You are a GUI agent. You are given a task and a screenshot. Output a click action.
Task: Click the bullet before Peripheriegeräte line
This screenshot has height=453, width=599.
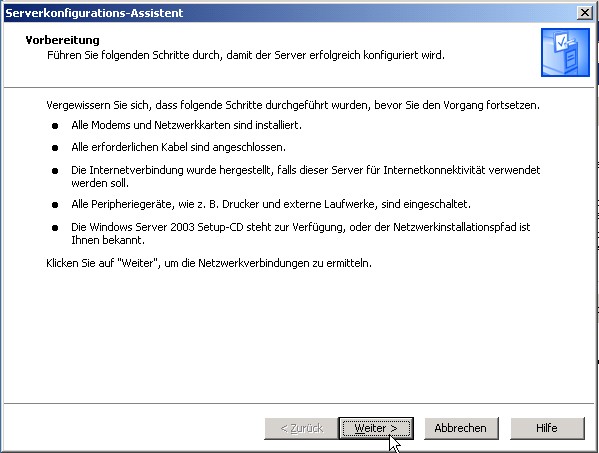pos(55,205)
